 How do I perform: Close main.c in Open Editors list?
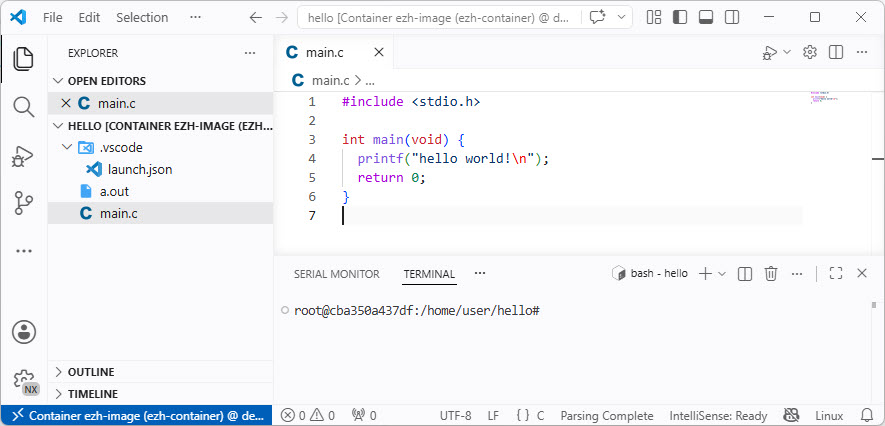(65, 103)
